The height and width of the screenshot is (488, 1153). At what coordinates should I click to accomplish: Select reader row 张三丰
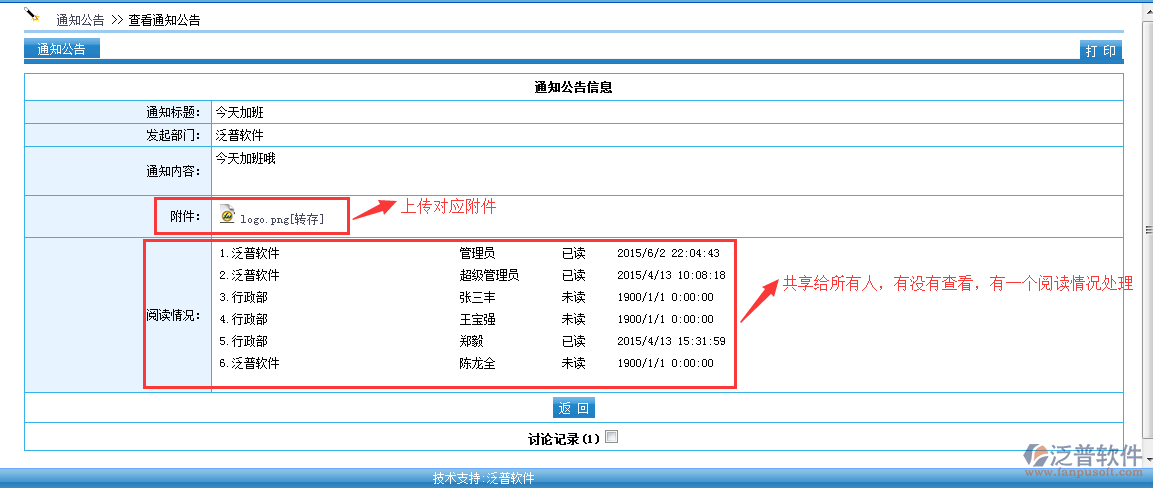(477, 297)
